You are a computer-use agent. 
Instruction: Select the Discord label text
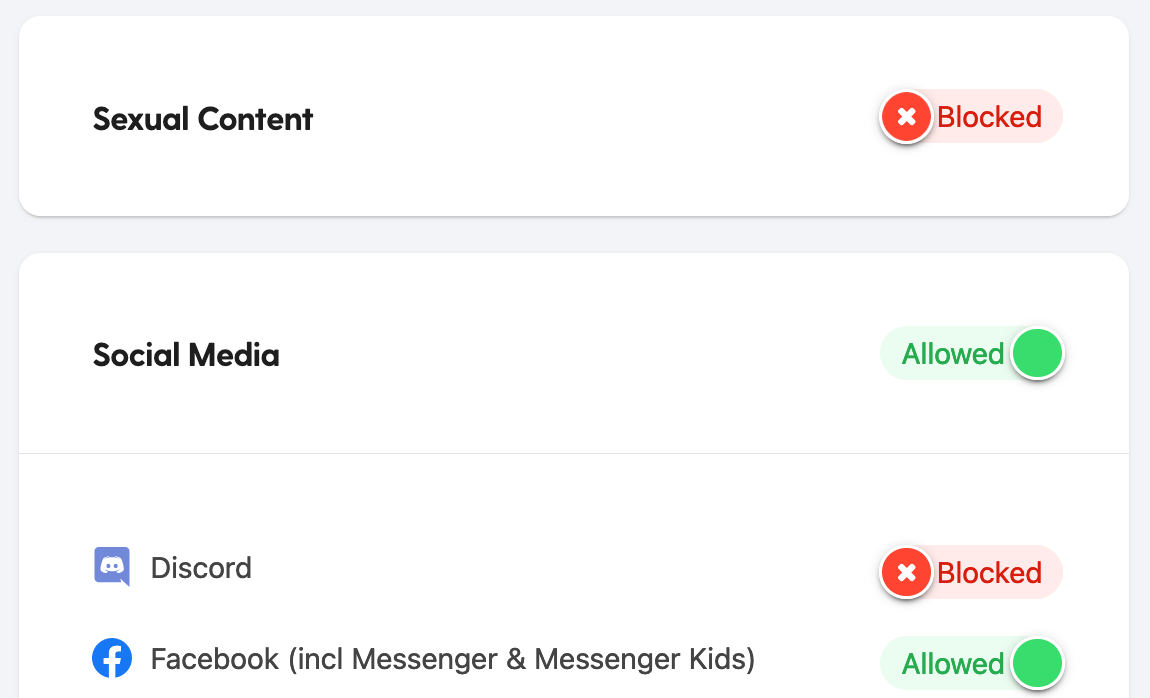tap(201, 568)
